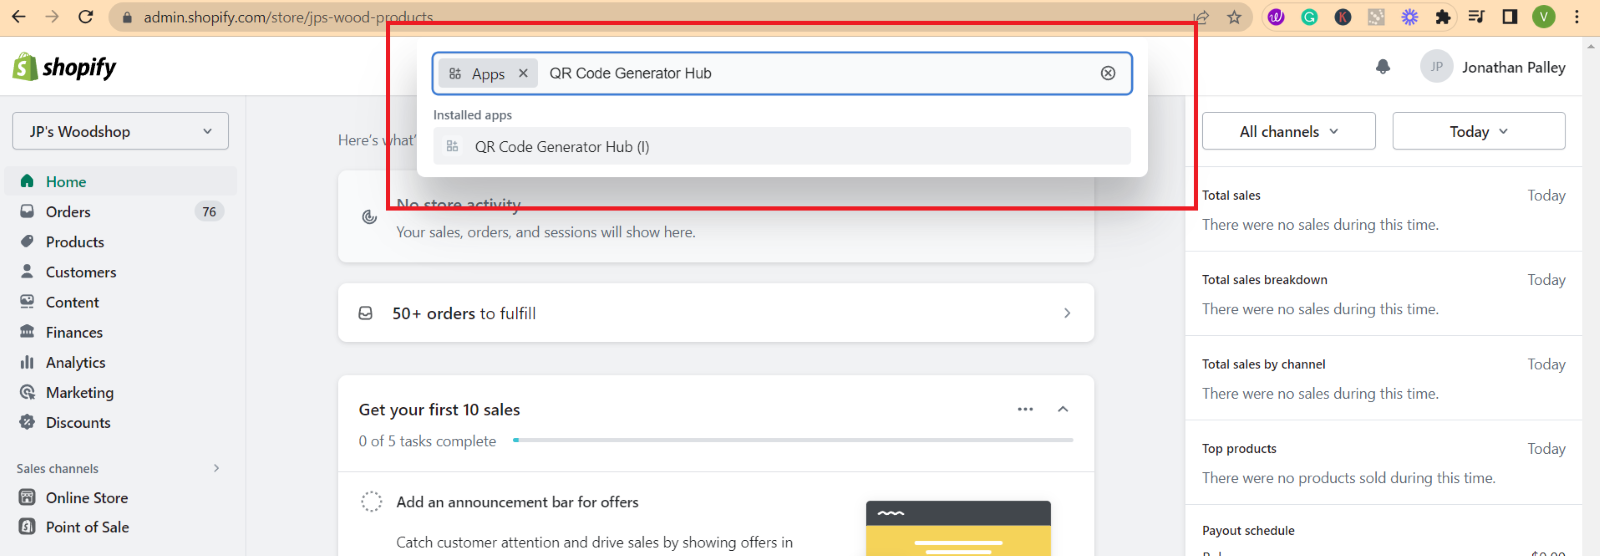Toggle Chrome side panel icon
Screen dimensions: 1600x556
[1510, 17]
